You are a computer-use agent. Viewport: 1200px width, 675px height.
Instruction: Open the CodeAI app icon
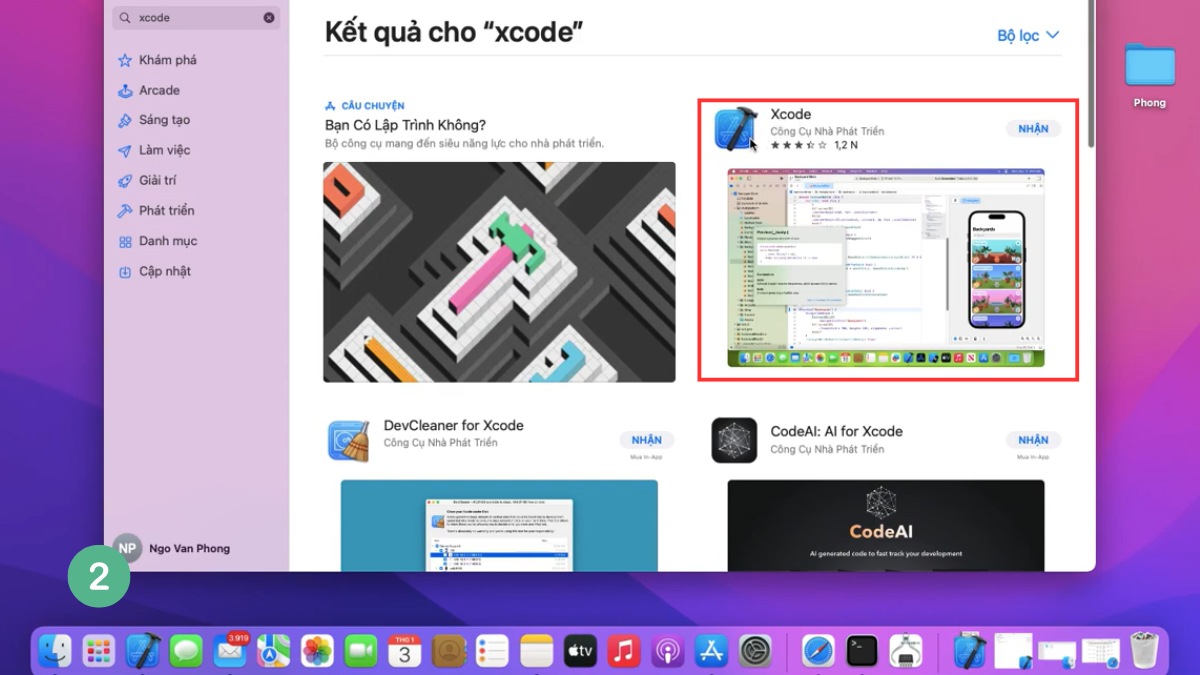(734, 440)
